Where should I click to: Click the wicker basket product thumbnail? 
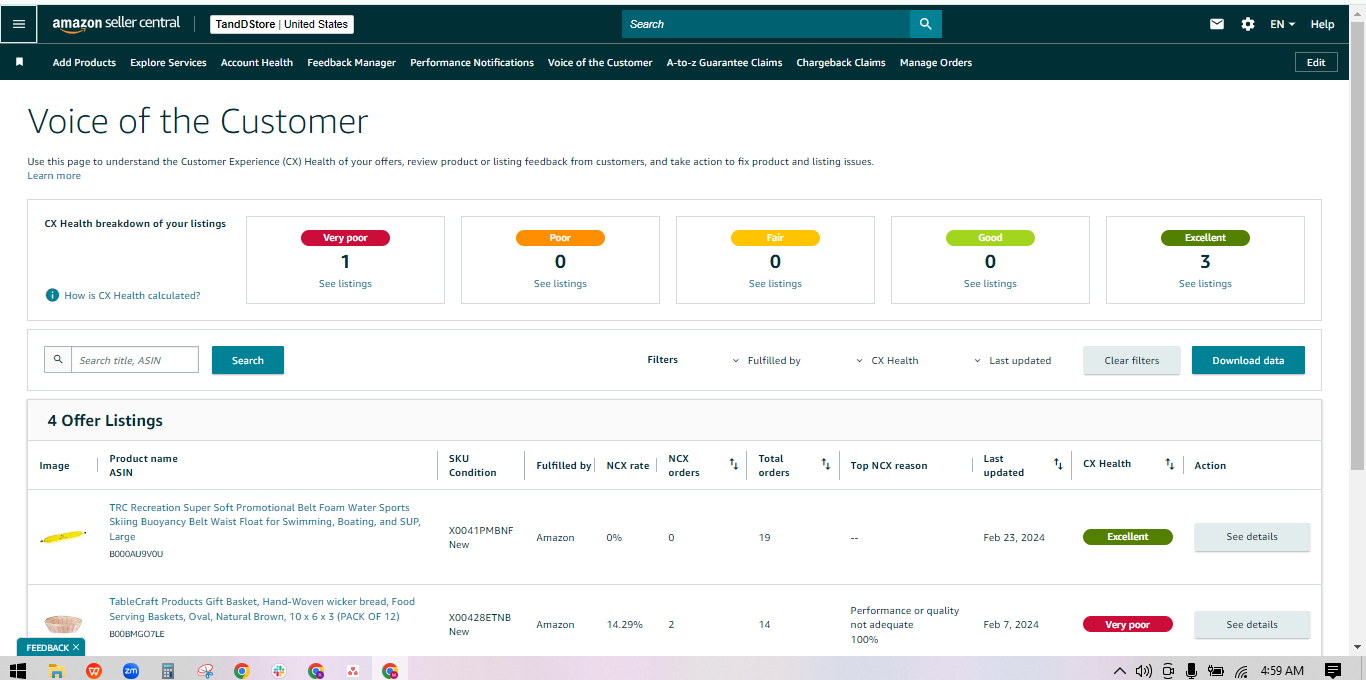pos(62,624)
